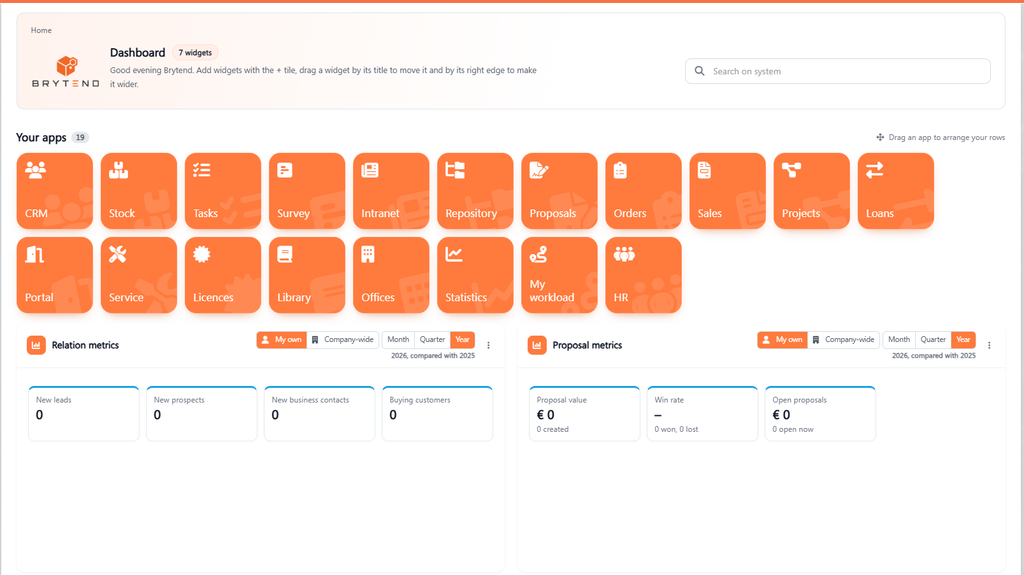Image resolution: width=1024 pixels, height=575 pixels.
Task: Open the Projects app tile
Action: pos(812,191)
